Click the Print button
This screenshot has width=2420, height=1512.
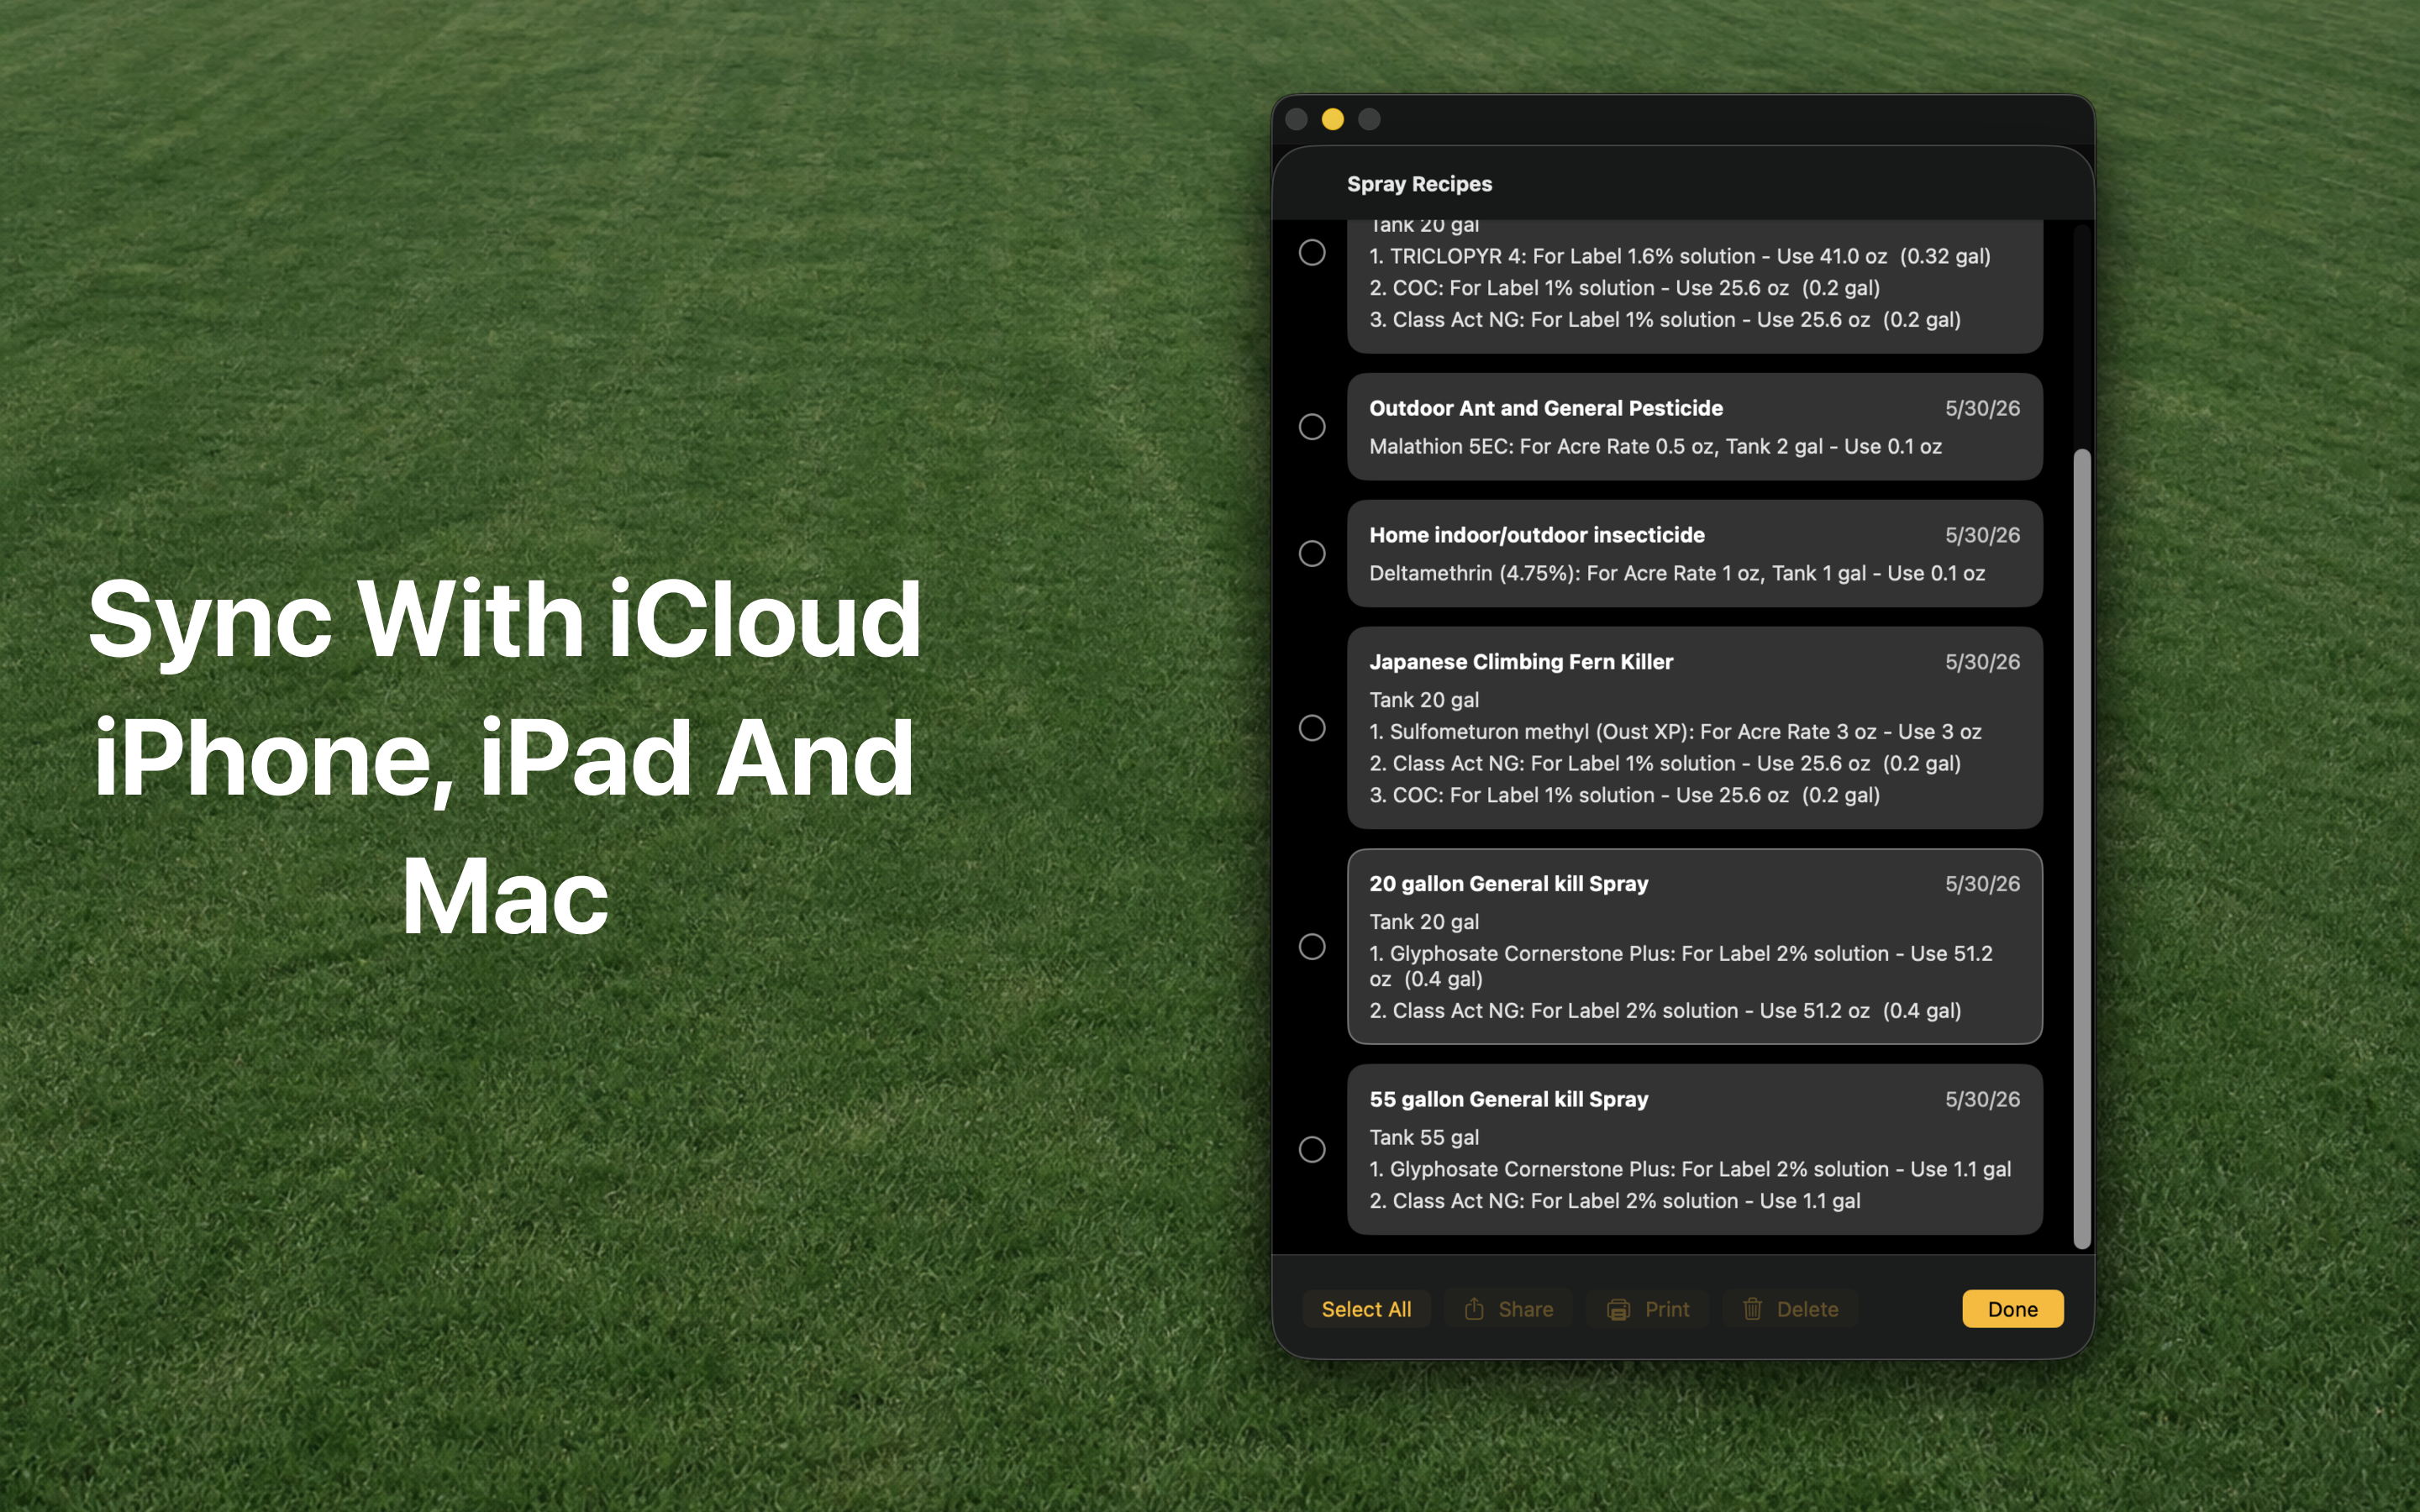[x=1648, y=1309]
